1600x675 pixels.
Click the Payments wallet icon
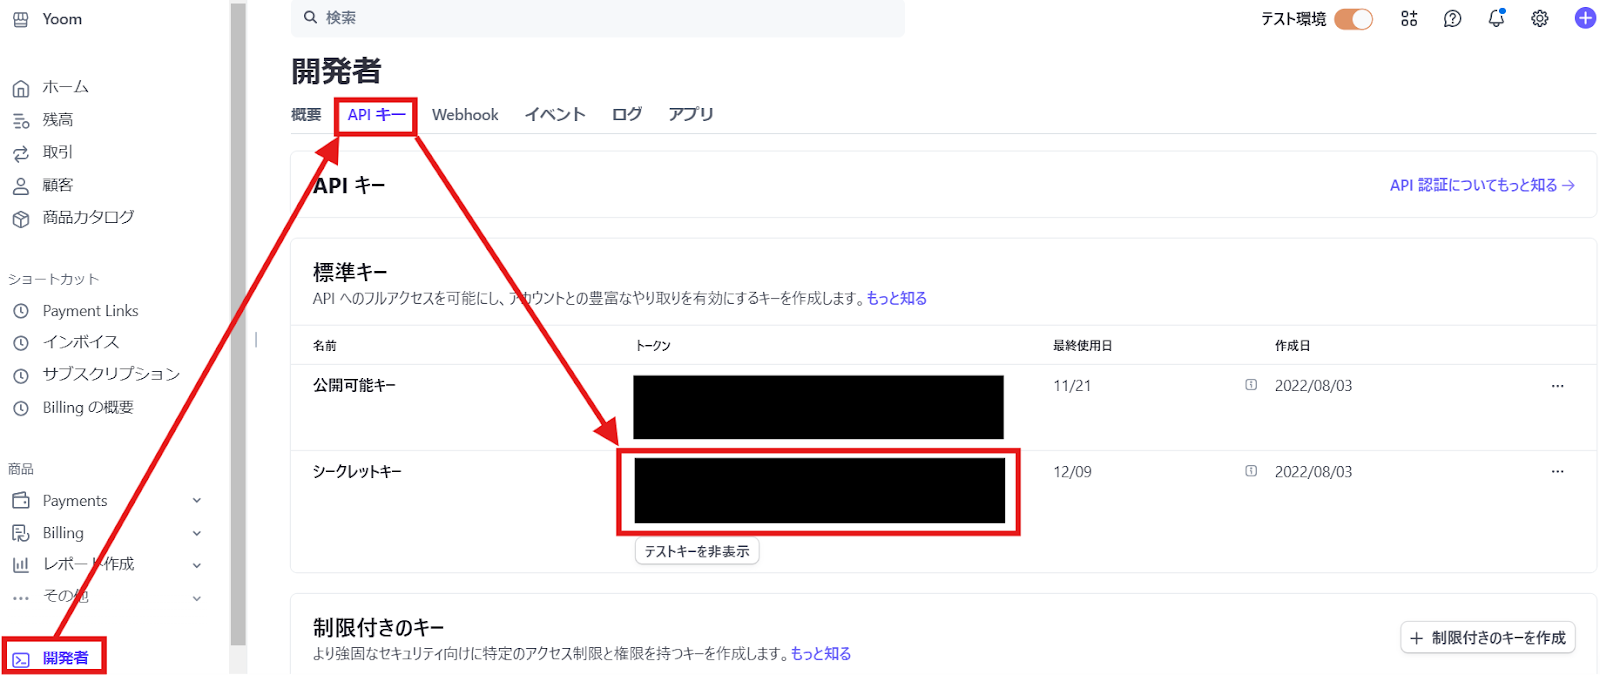tap(20, 500)
